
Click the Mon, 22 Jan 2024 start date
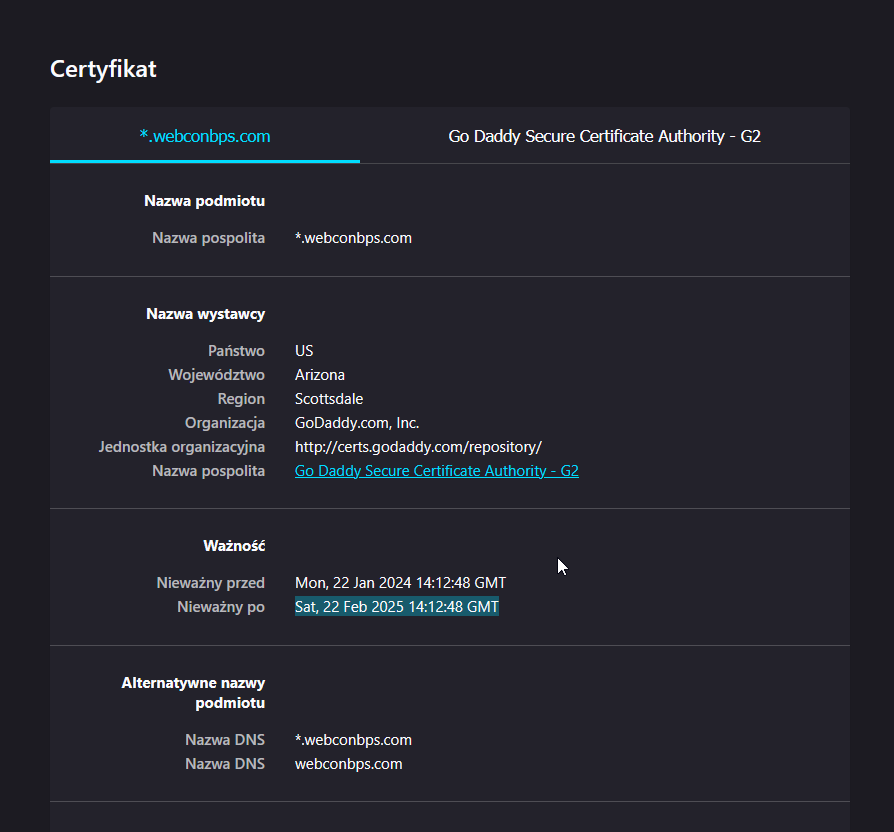tap(400, 583)
